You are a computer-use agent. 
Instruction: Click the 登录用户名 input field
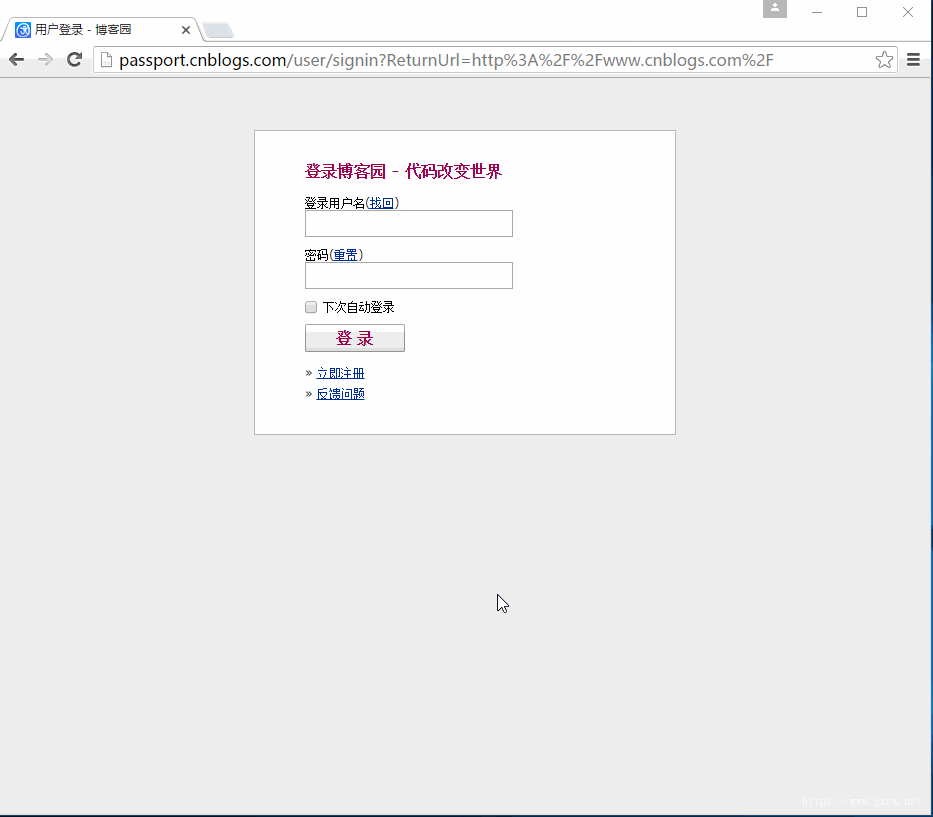tap(409, 223)
